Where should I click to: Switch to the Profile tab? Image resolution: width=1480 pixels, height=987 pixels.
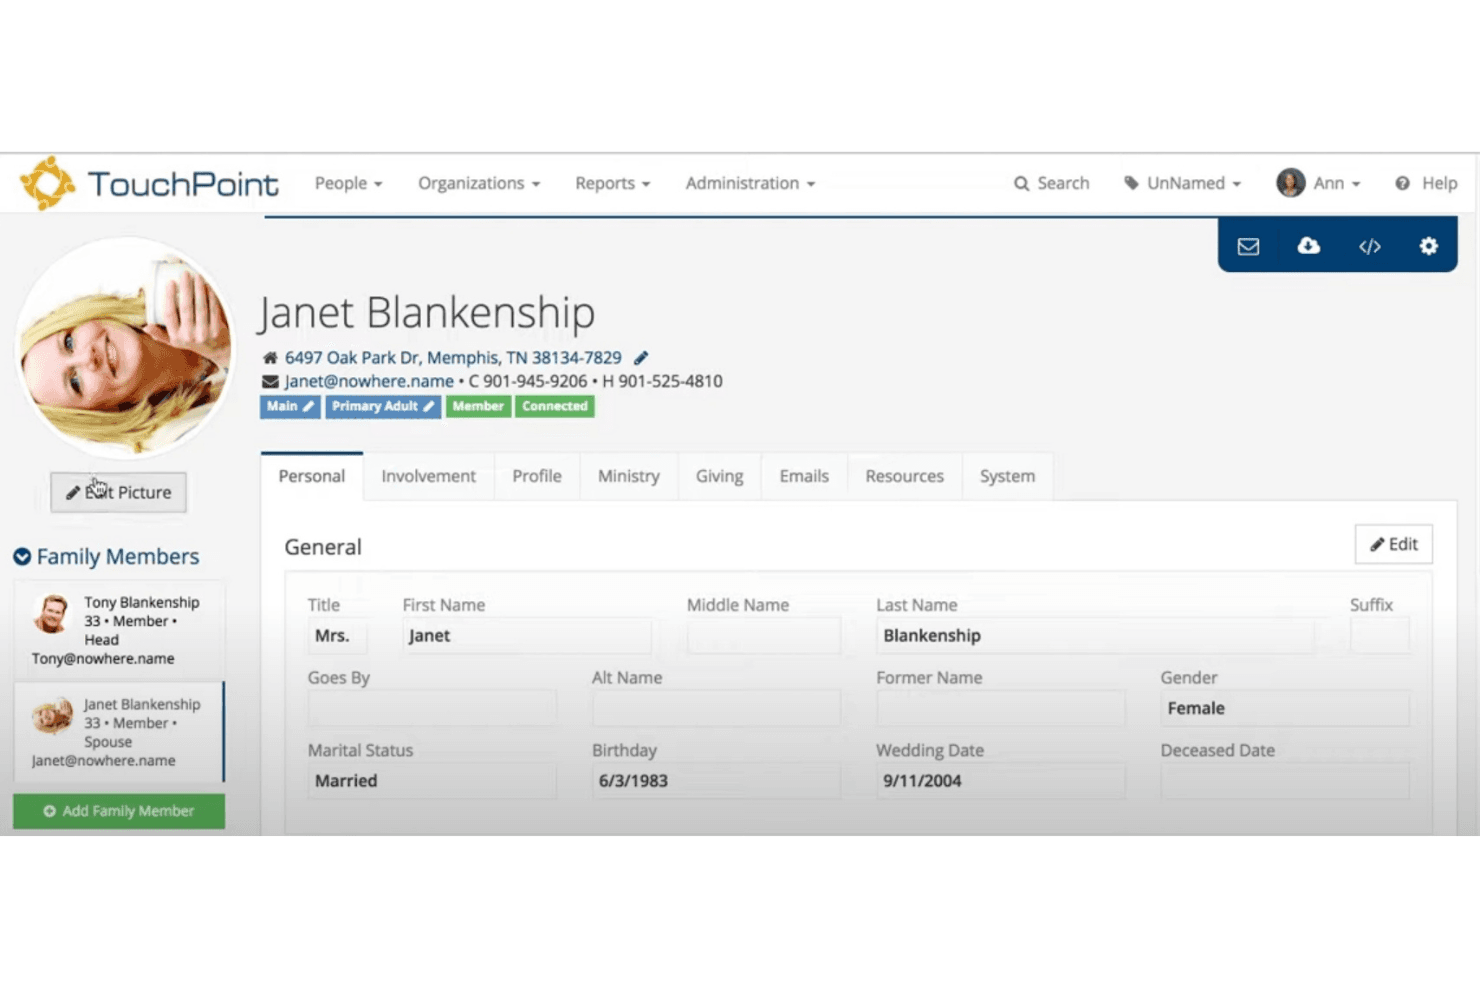[x=537, y=477]
